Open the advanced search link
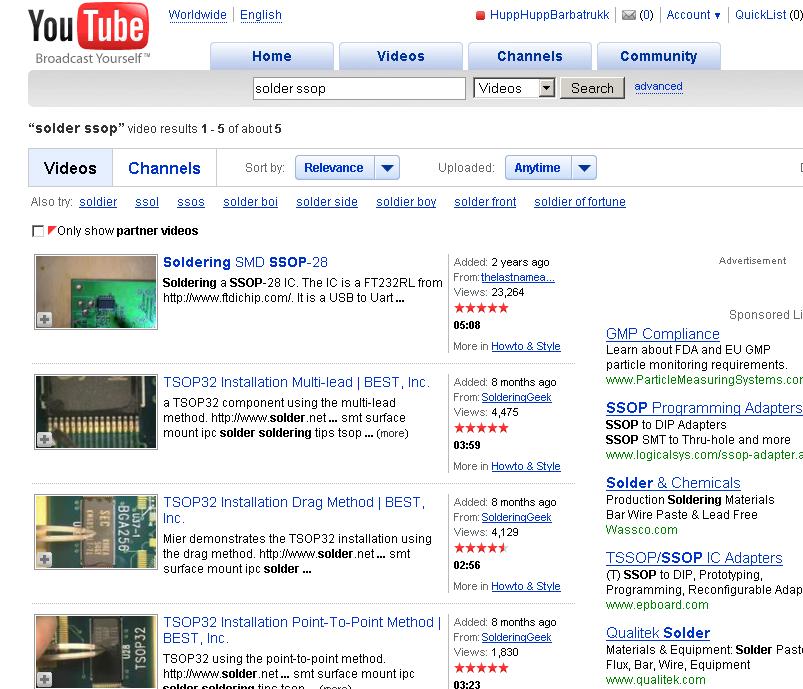Screen dimensions: 803x689 658,86
